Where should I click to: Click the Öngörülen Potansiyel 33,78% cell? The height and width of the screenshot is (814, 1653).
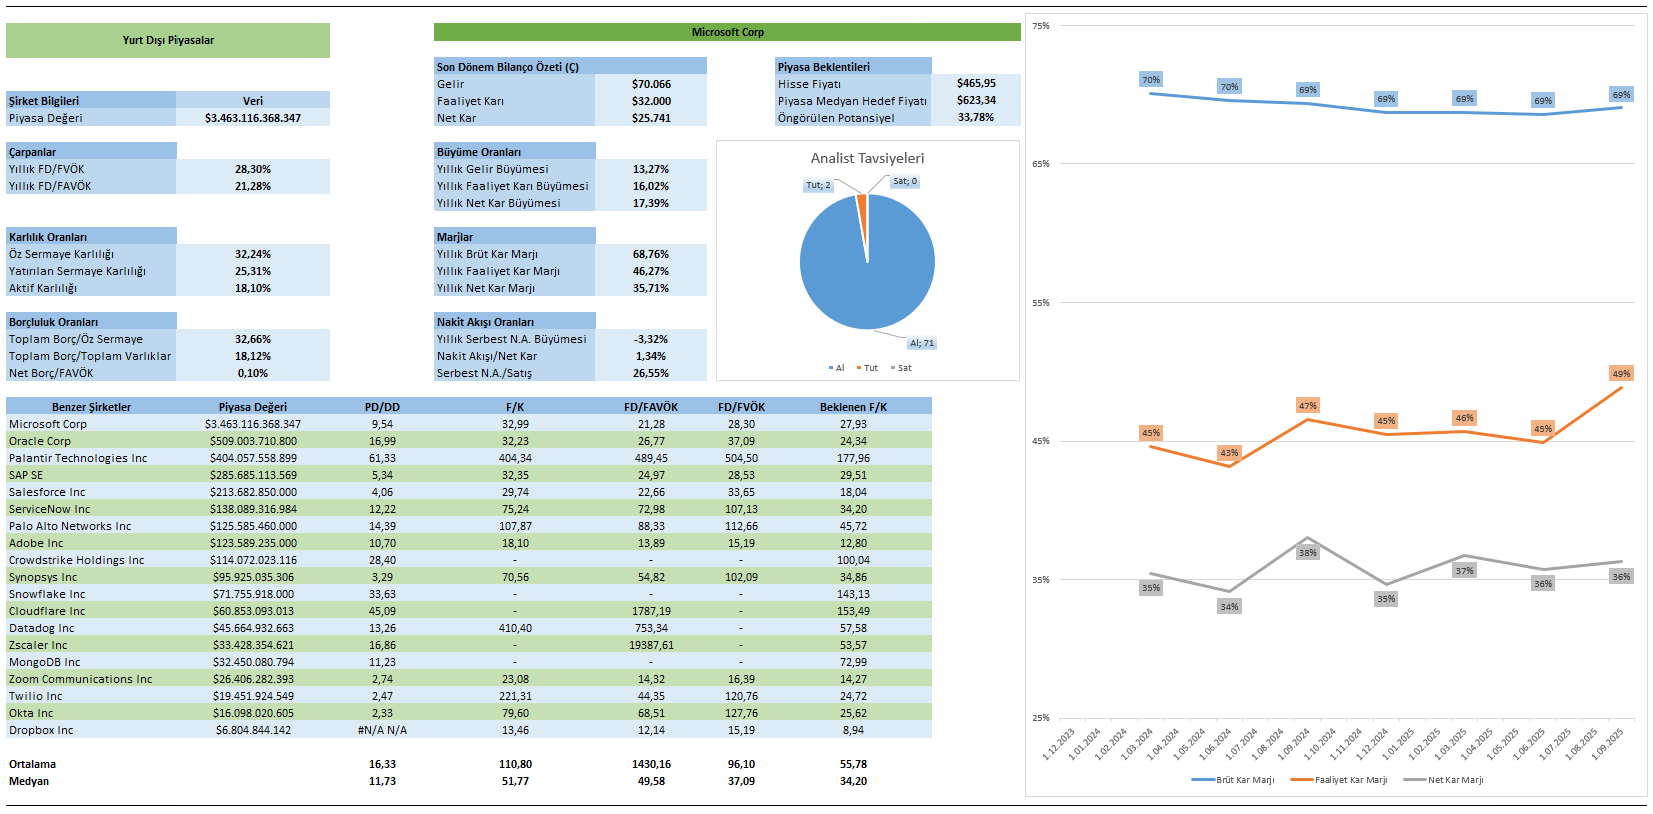(975, 117)
